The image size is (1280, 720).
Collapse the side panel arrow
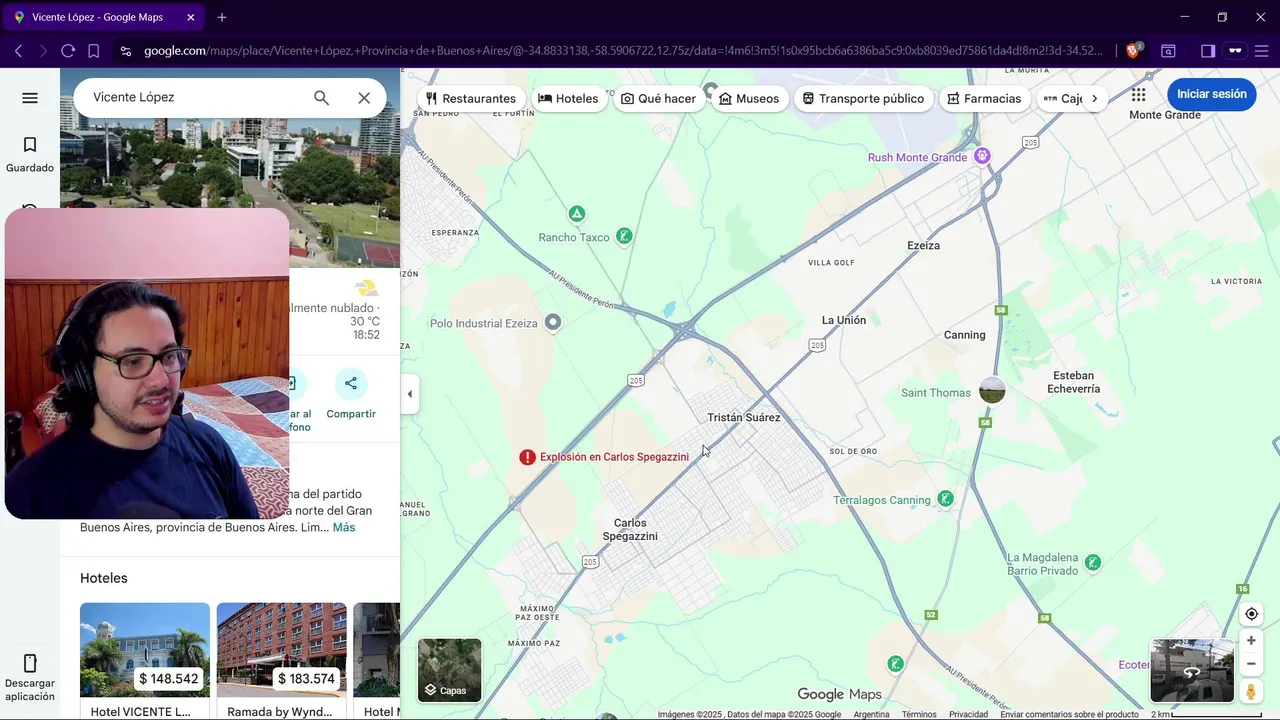(409, 394)
